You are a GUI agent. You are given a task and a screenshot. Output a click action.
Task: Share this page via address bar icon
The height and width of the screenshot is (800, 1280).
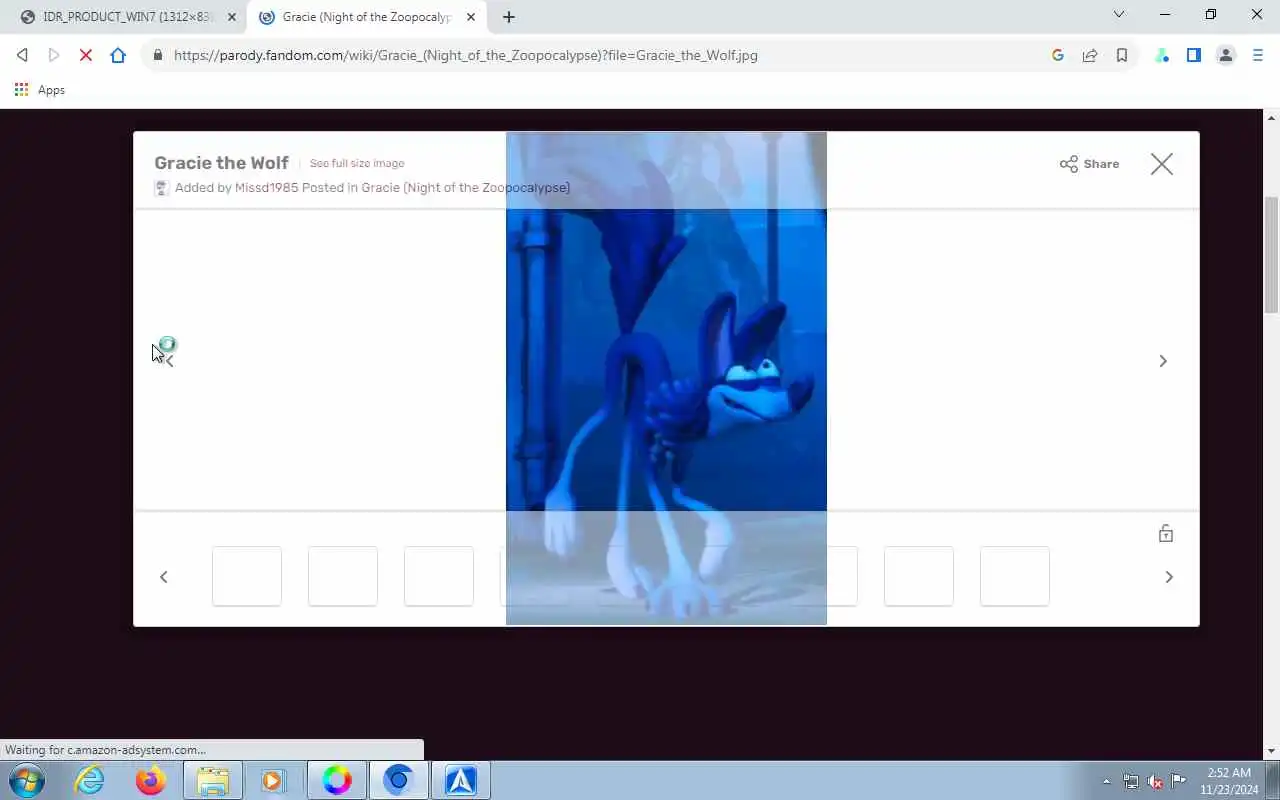[1090, 55]
